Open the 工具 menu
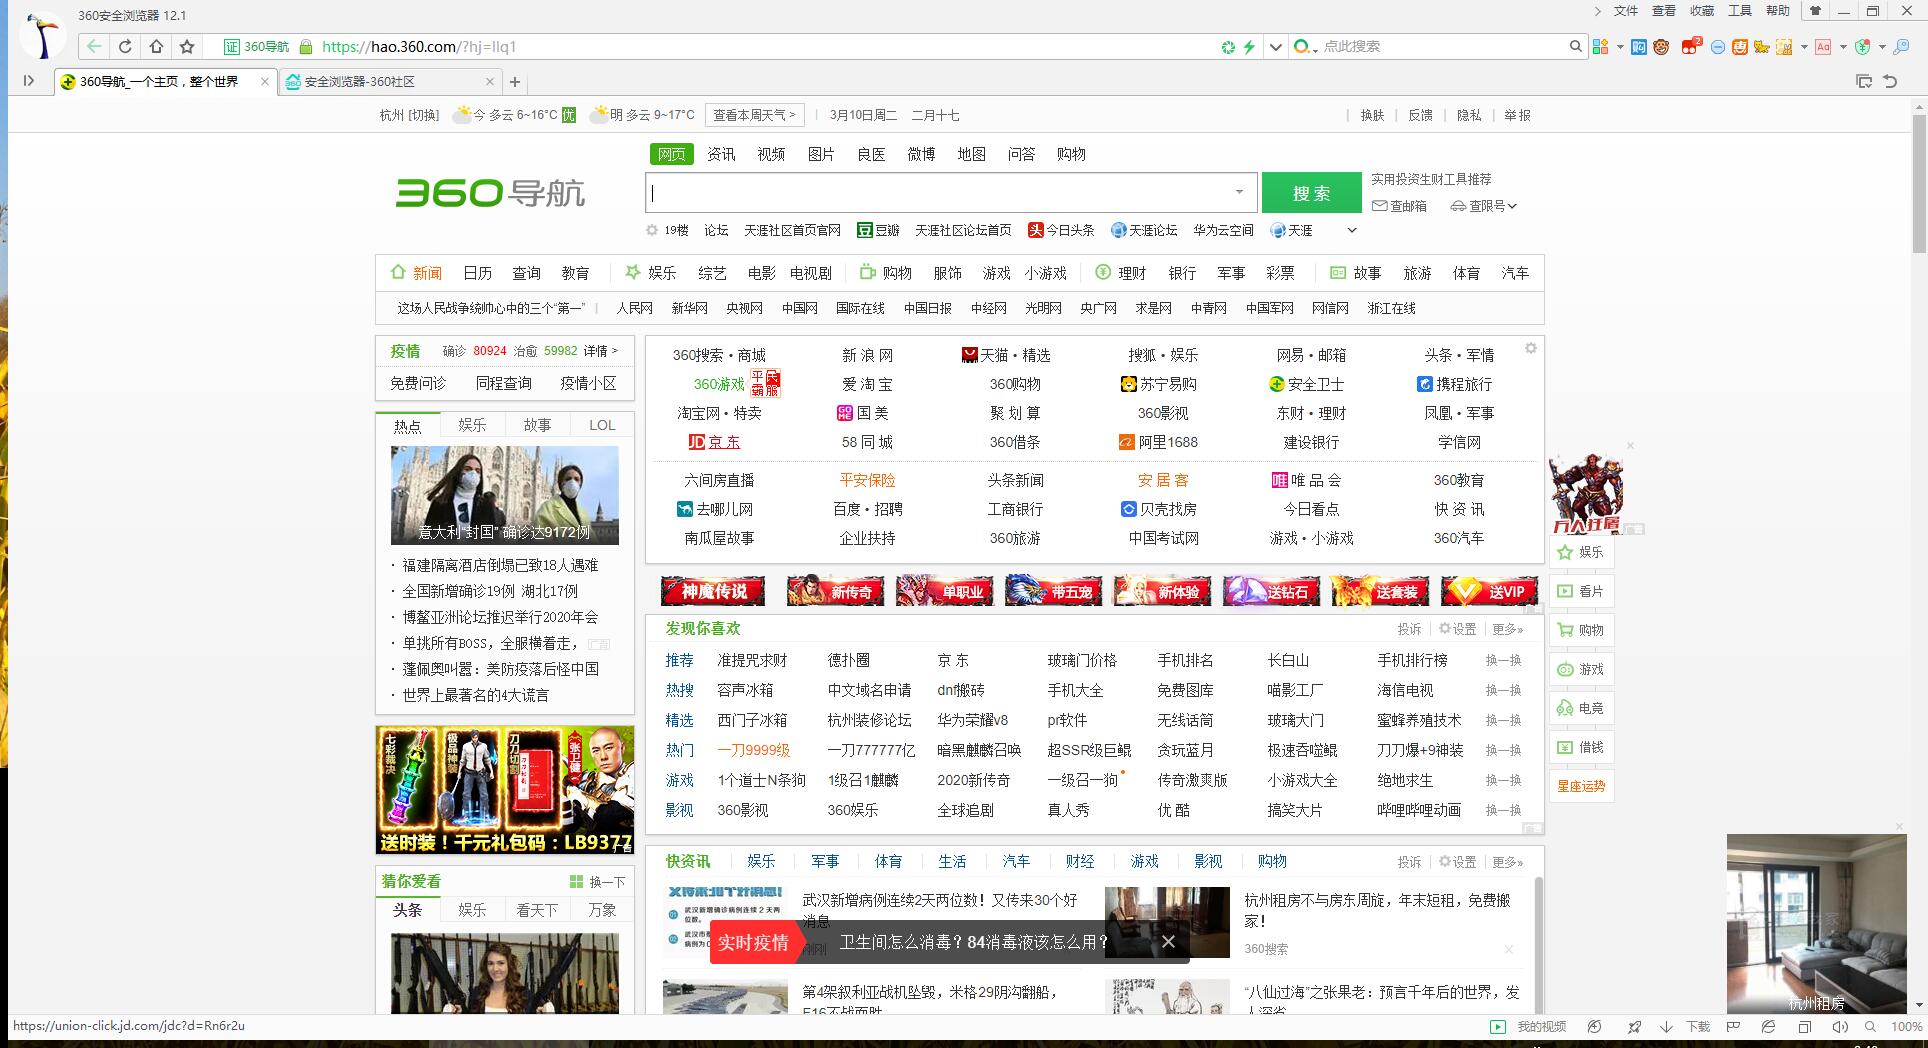 (1739, 11)
